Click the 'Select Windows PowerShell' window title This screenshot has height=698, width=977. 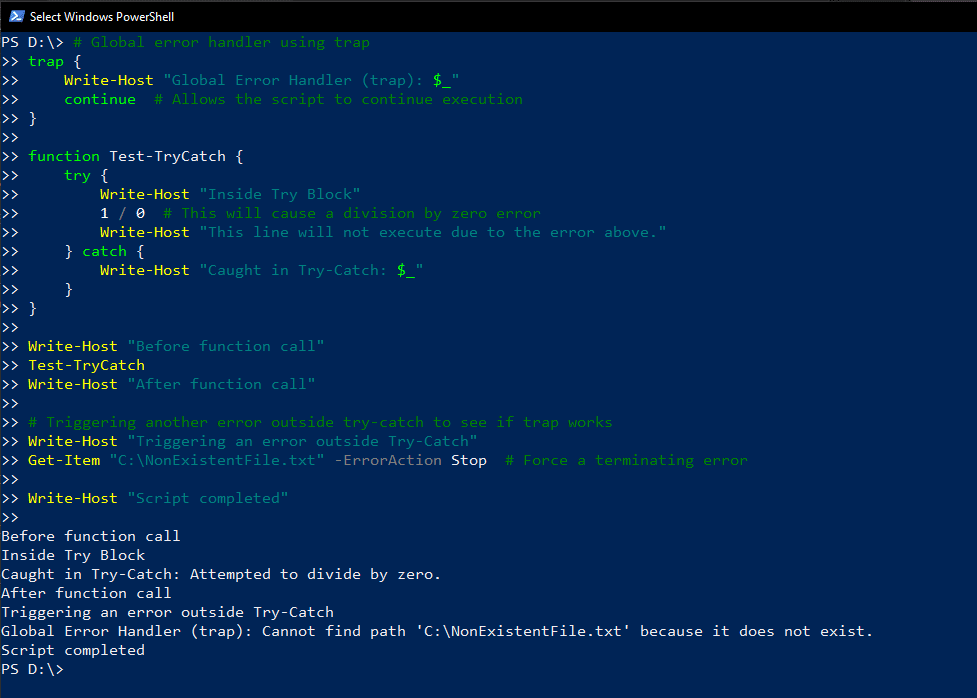point(102,17)
